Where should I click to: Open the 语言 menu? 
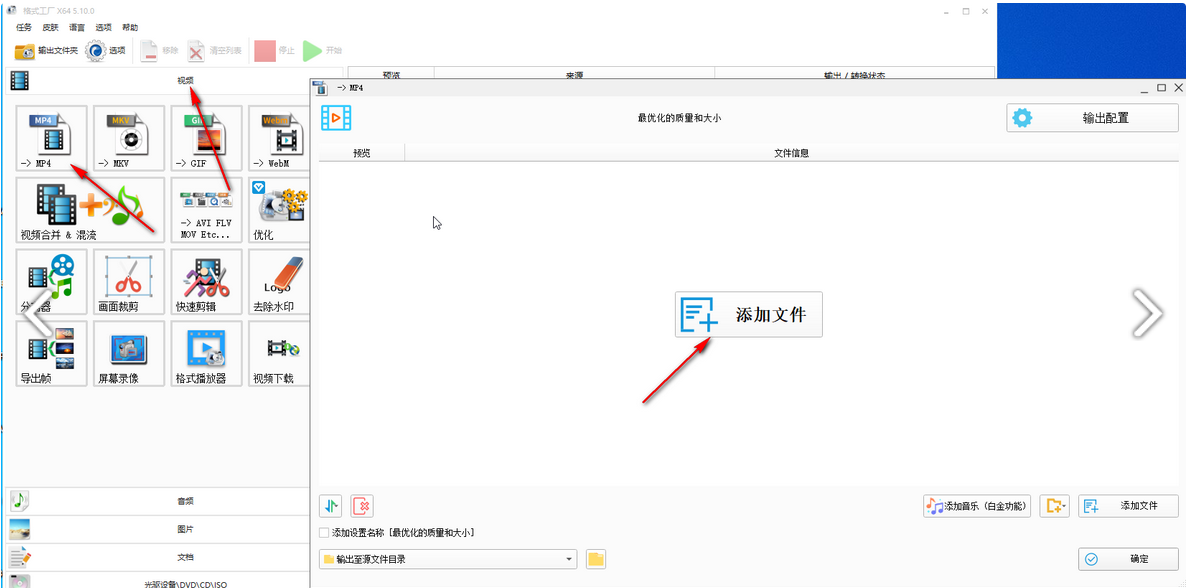coord(77,27)
